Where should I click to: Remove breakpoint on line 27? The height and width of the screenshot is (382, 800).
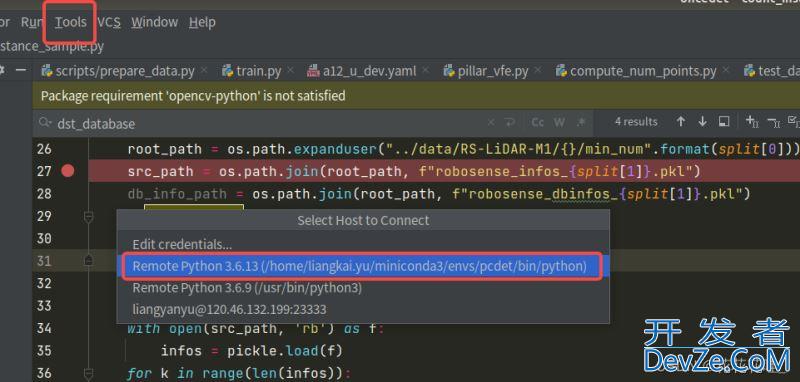[x=67, y=171]
